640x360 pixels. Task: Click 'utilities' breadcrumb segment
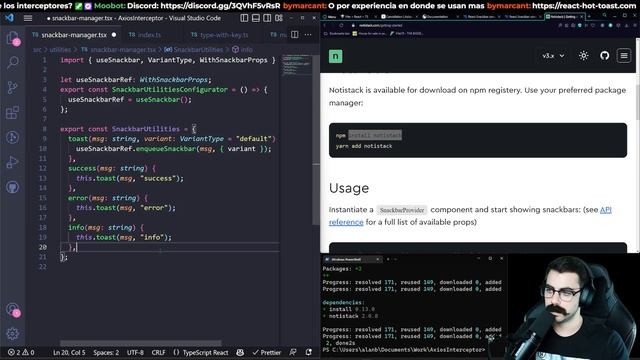tap(60, 49)
